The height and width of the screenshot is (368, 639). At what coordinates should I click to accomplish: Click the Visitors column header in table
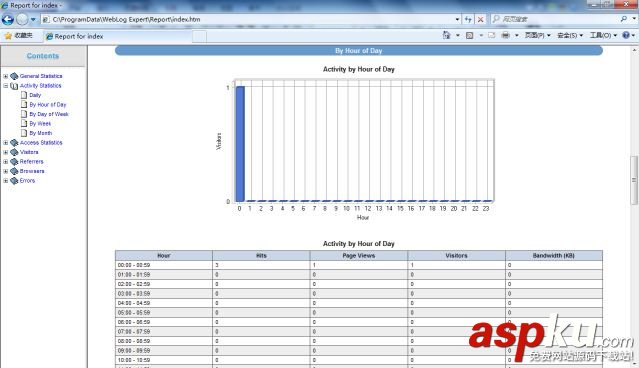coord(456,256)
